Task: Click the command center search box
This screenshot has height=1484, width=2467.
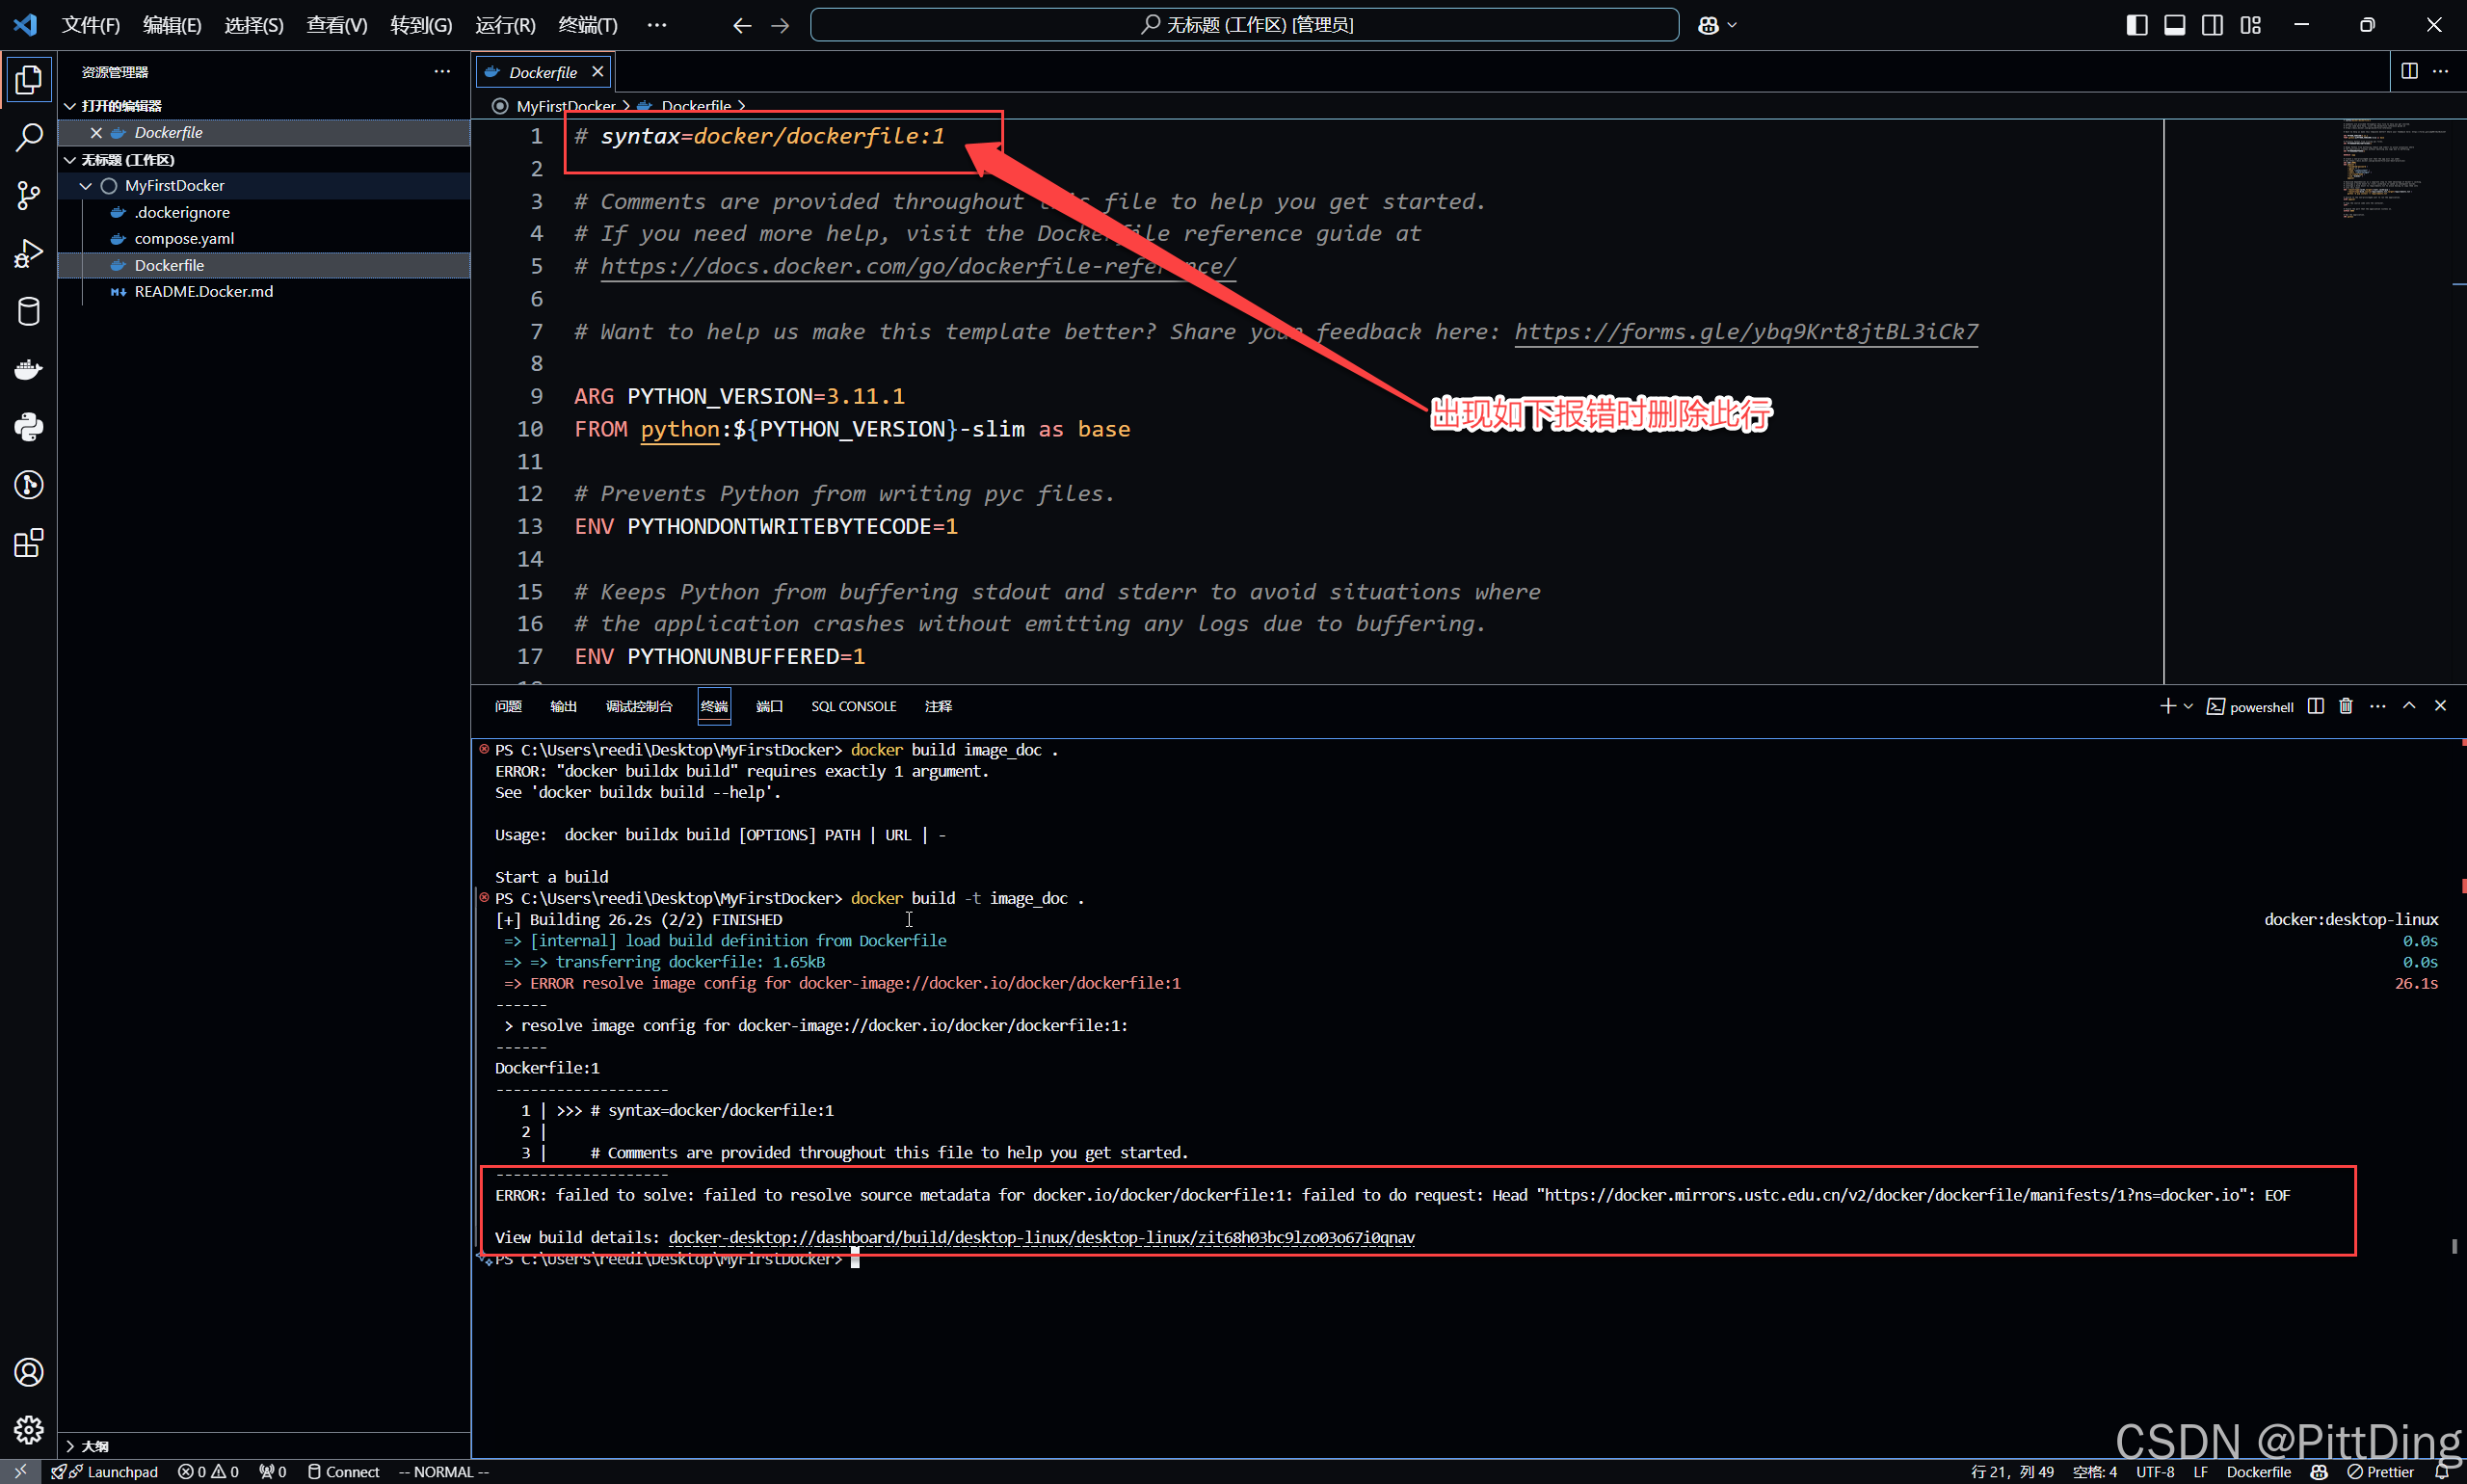Action: (x=1244, y=25)
